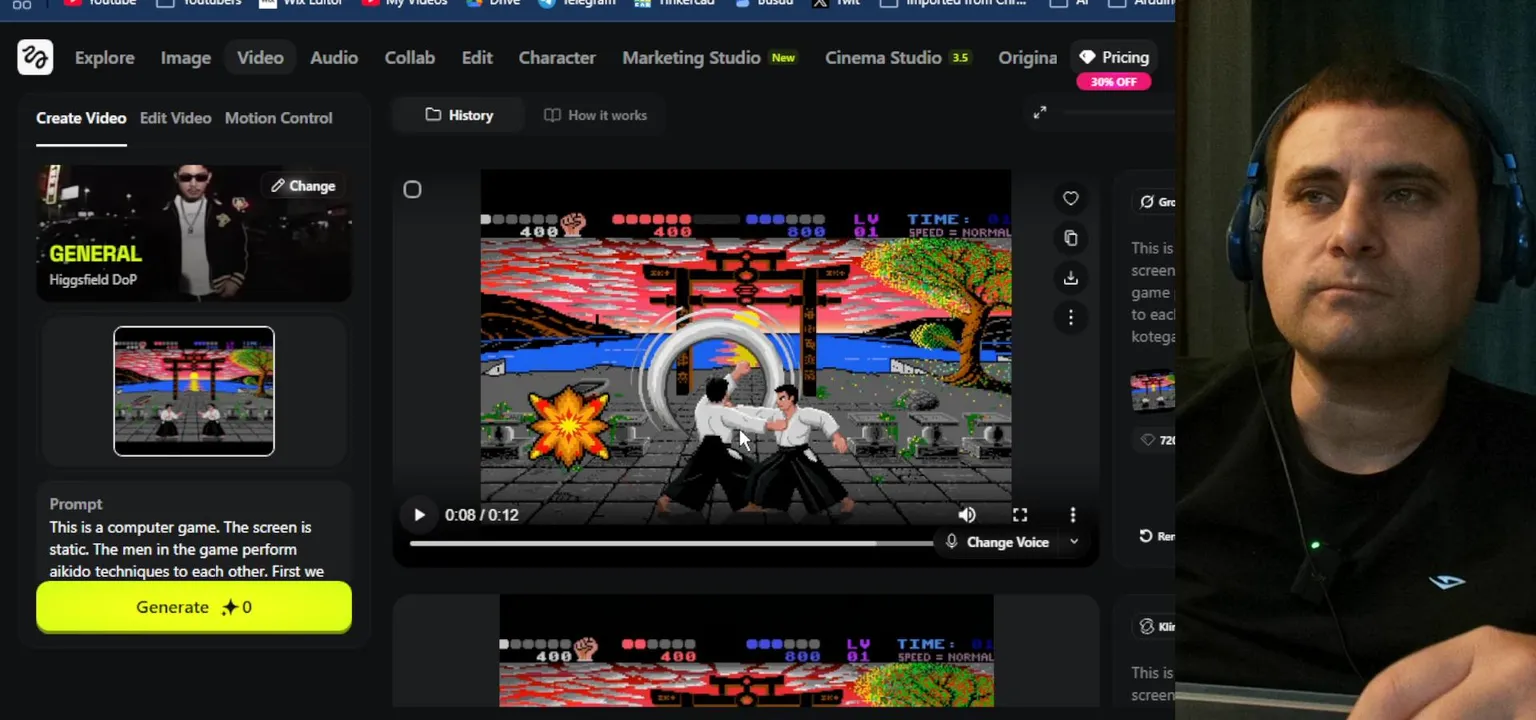Tick the video selection checkbox
Screen dimensions: 1536x720
[x=412, y=189]
